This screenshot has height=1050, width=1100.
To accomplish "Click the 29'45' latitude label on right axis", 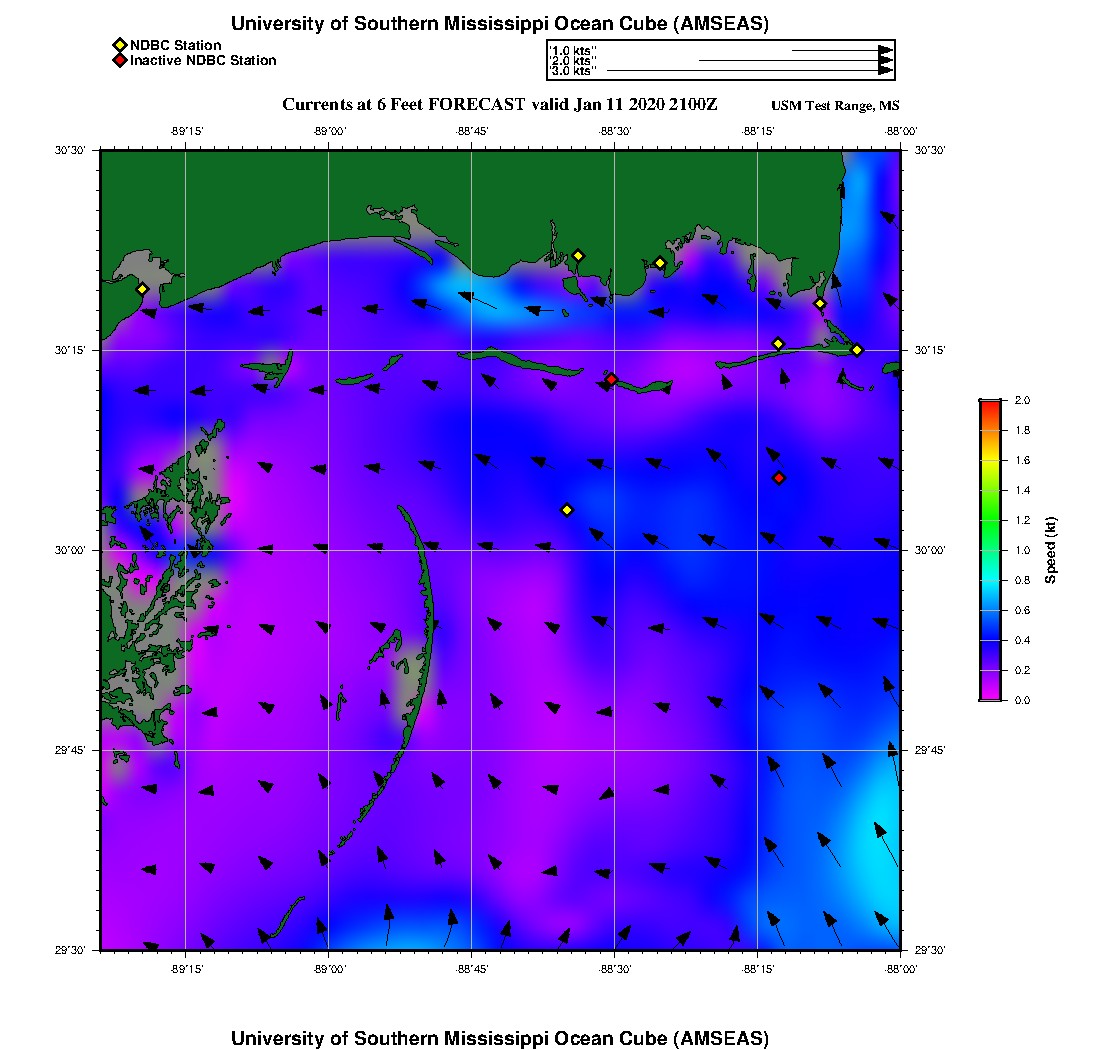I will click(930, 750).
